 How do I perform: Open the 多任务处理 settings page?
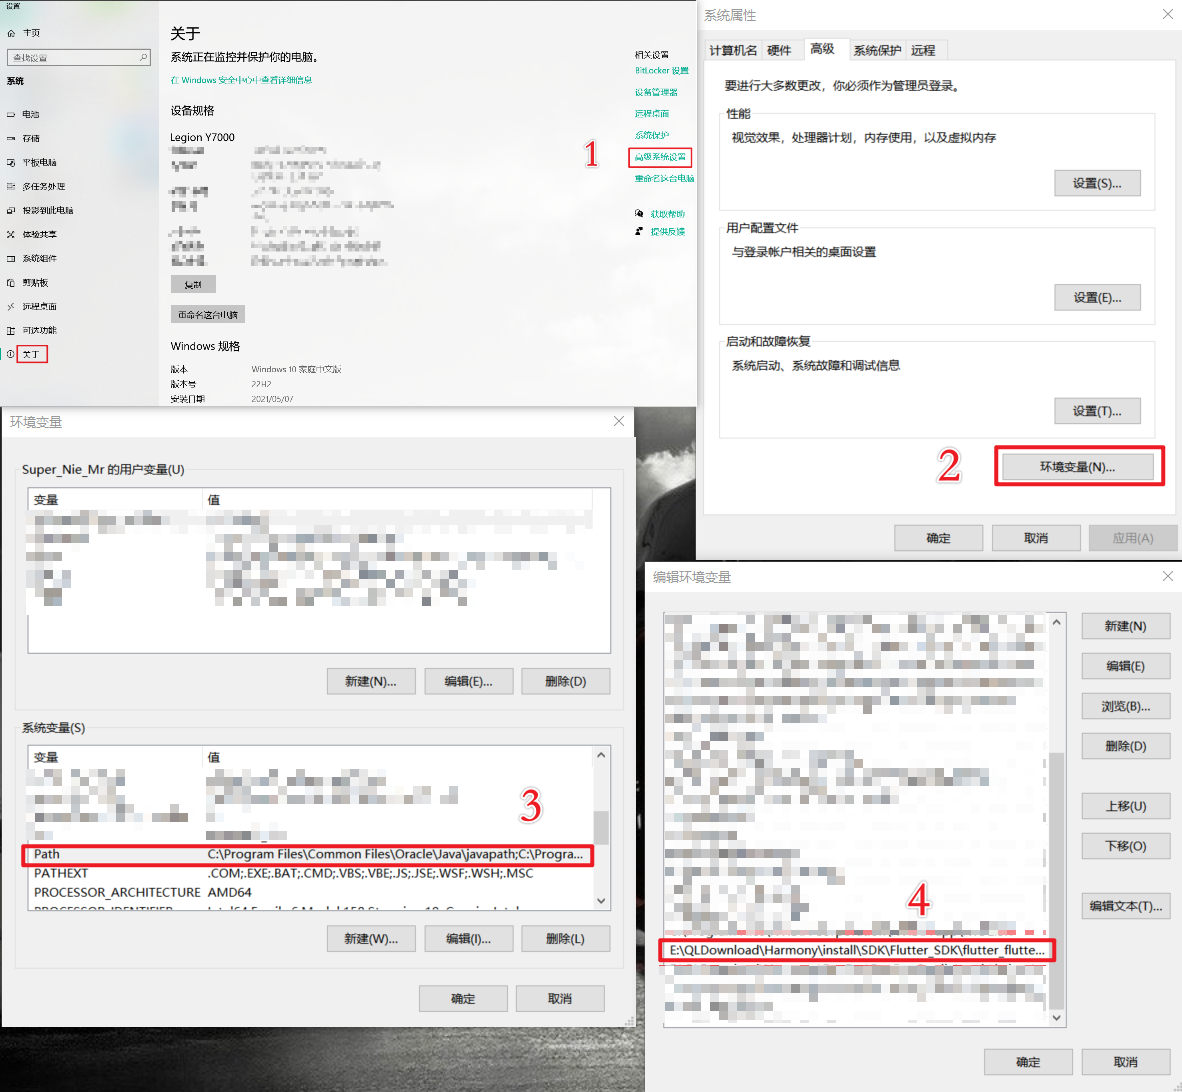pyautogui.click(x=44, y=187)
